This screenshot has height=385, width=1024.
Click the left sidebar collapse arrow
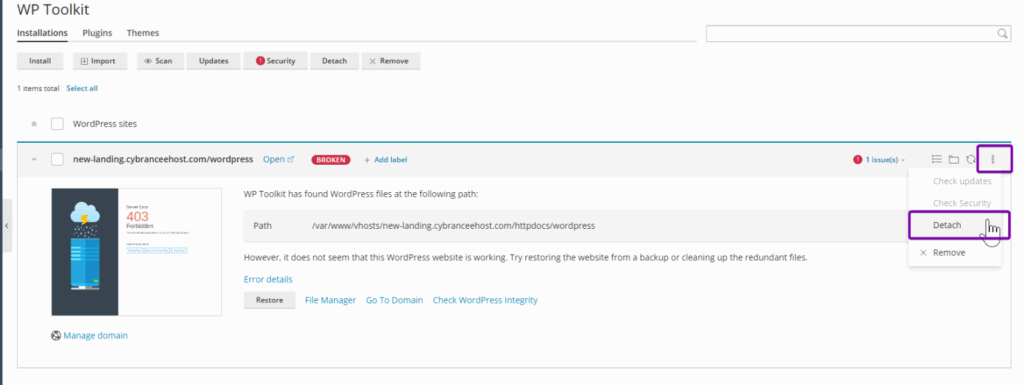(x=6, y=226)
